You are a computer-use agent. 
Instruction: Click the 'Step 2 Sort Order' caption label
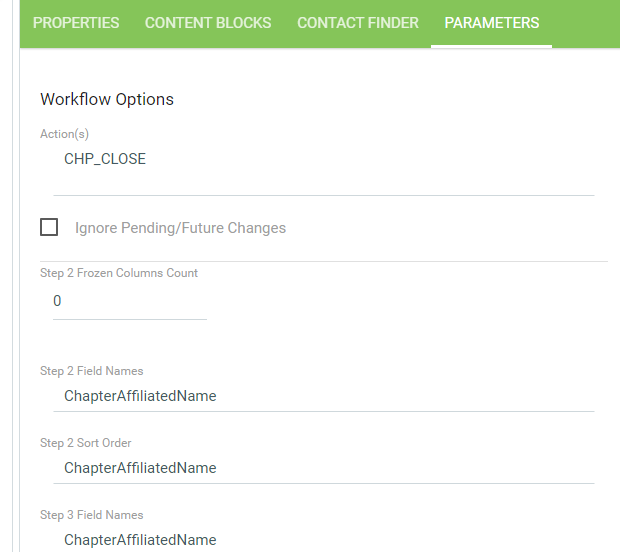point(86,443)
